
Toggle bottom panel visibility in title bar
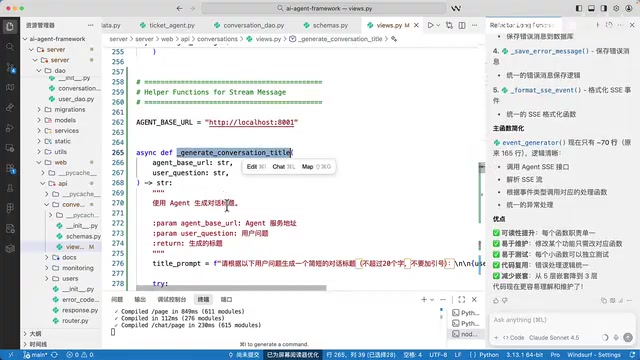(591, 8)
